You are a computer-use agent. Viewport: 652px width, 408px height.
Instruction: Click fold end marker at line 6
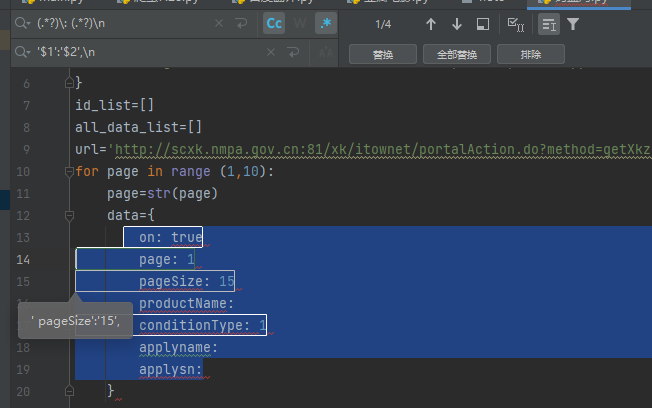click(x=69, y=83)
